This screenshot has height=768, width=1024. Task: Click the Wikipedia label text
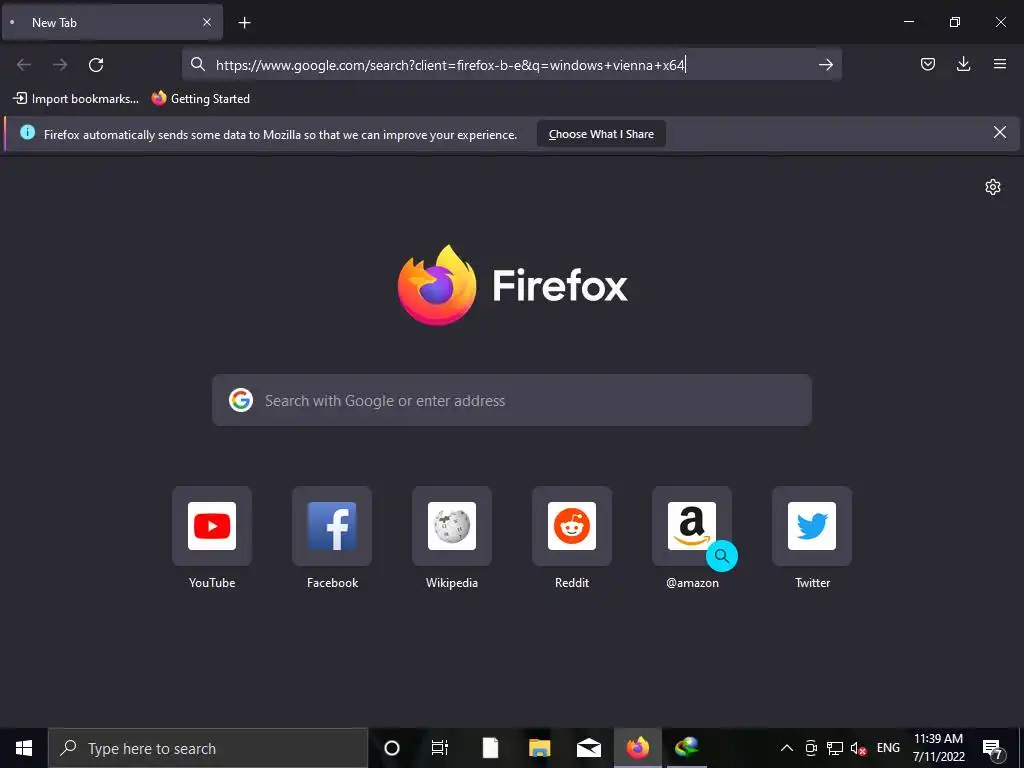click(x=452, y=583)
